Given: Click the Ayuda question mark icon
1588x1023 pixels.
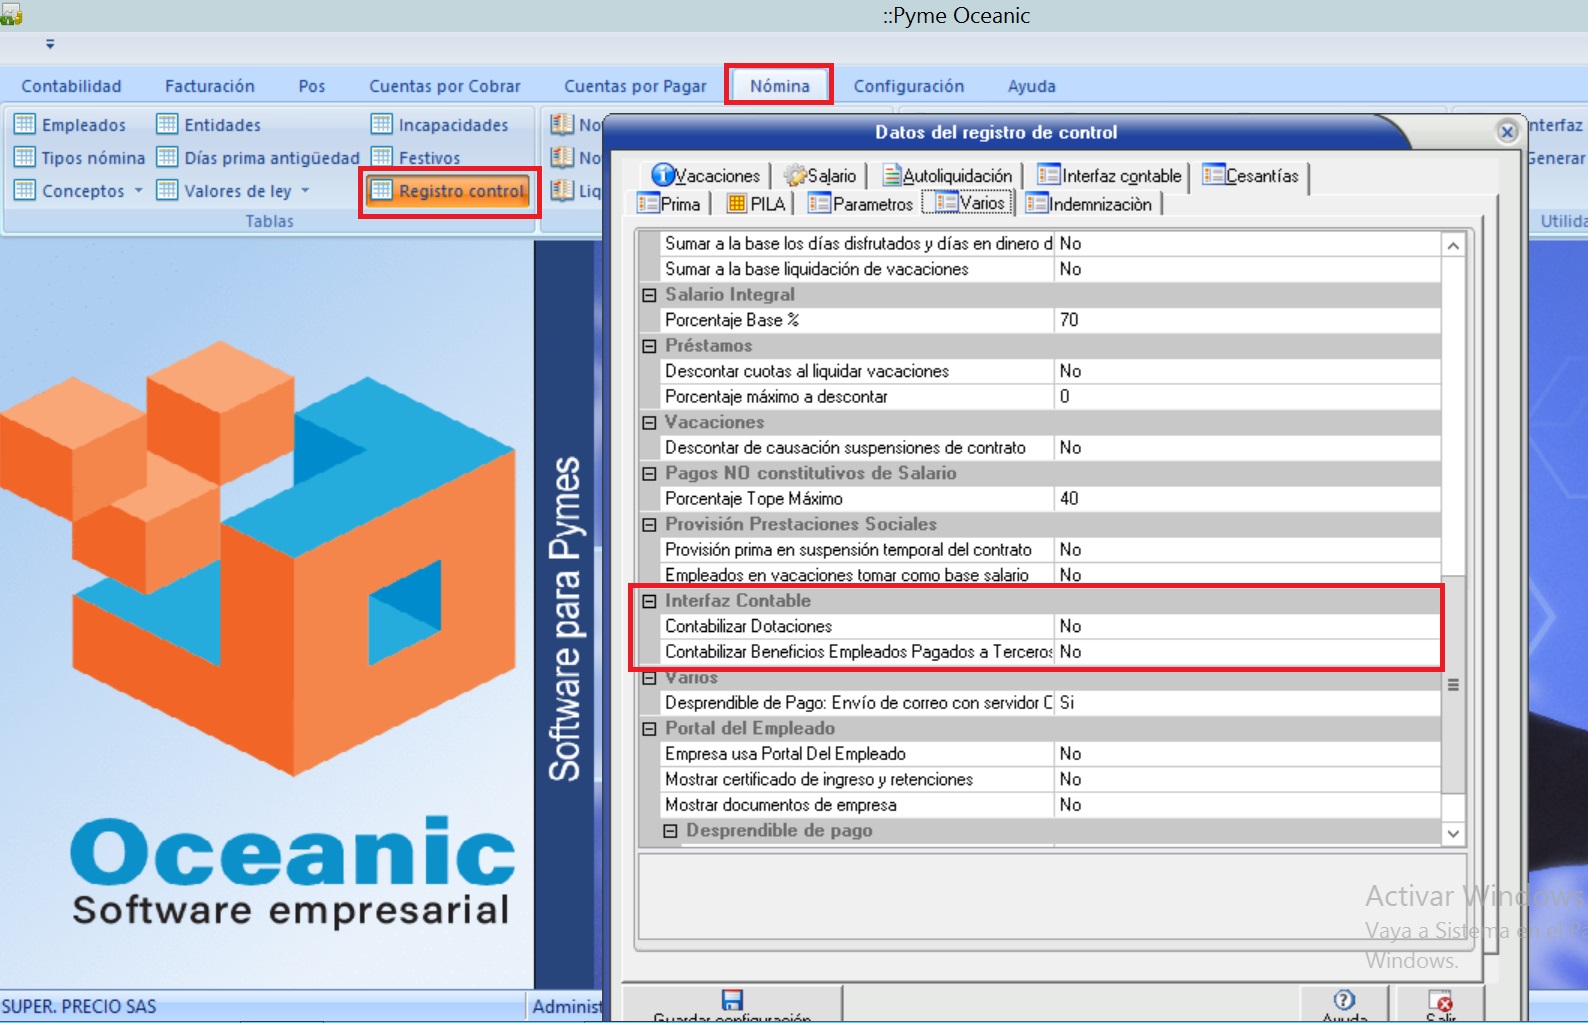Looking at the screenshot, I should point(1344,1000).
